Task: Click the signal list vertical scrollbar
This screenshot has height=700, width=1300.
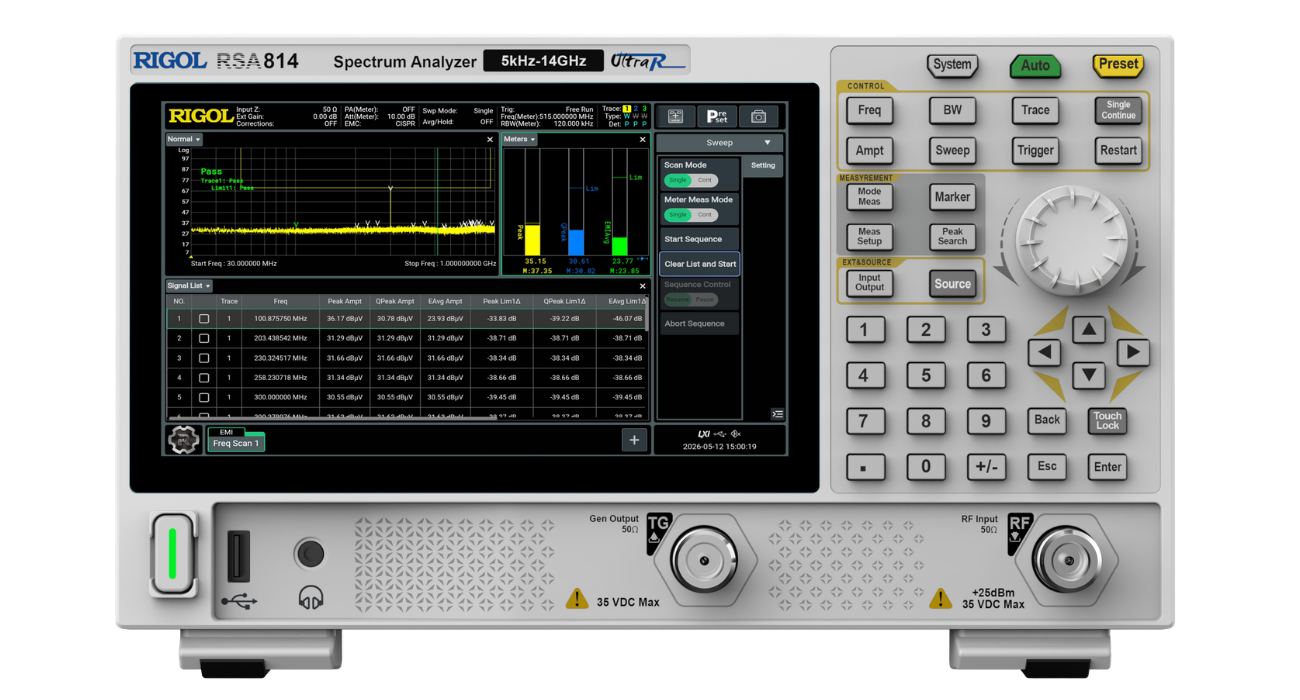Action: click(x=648, y=315)
